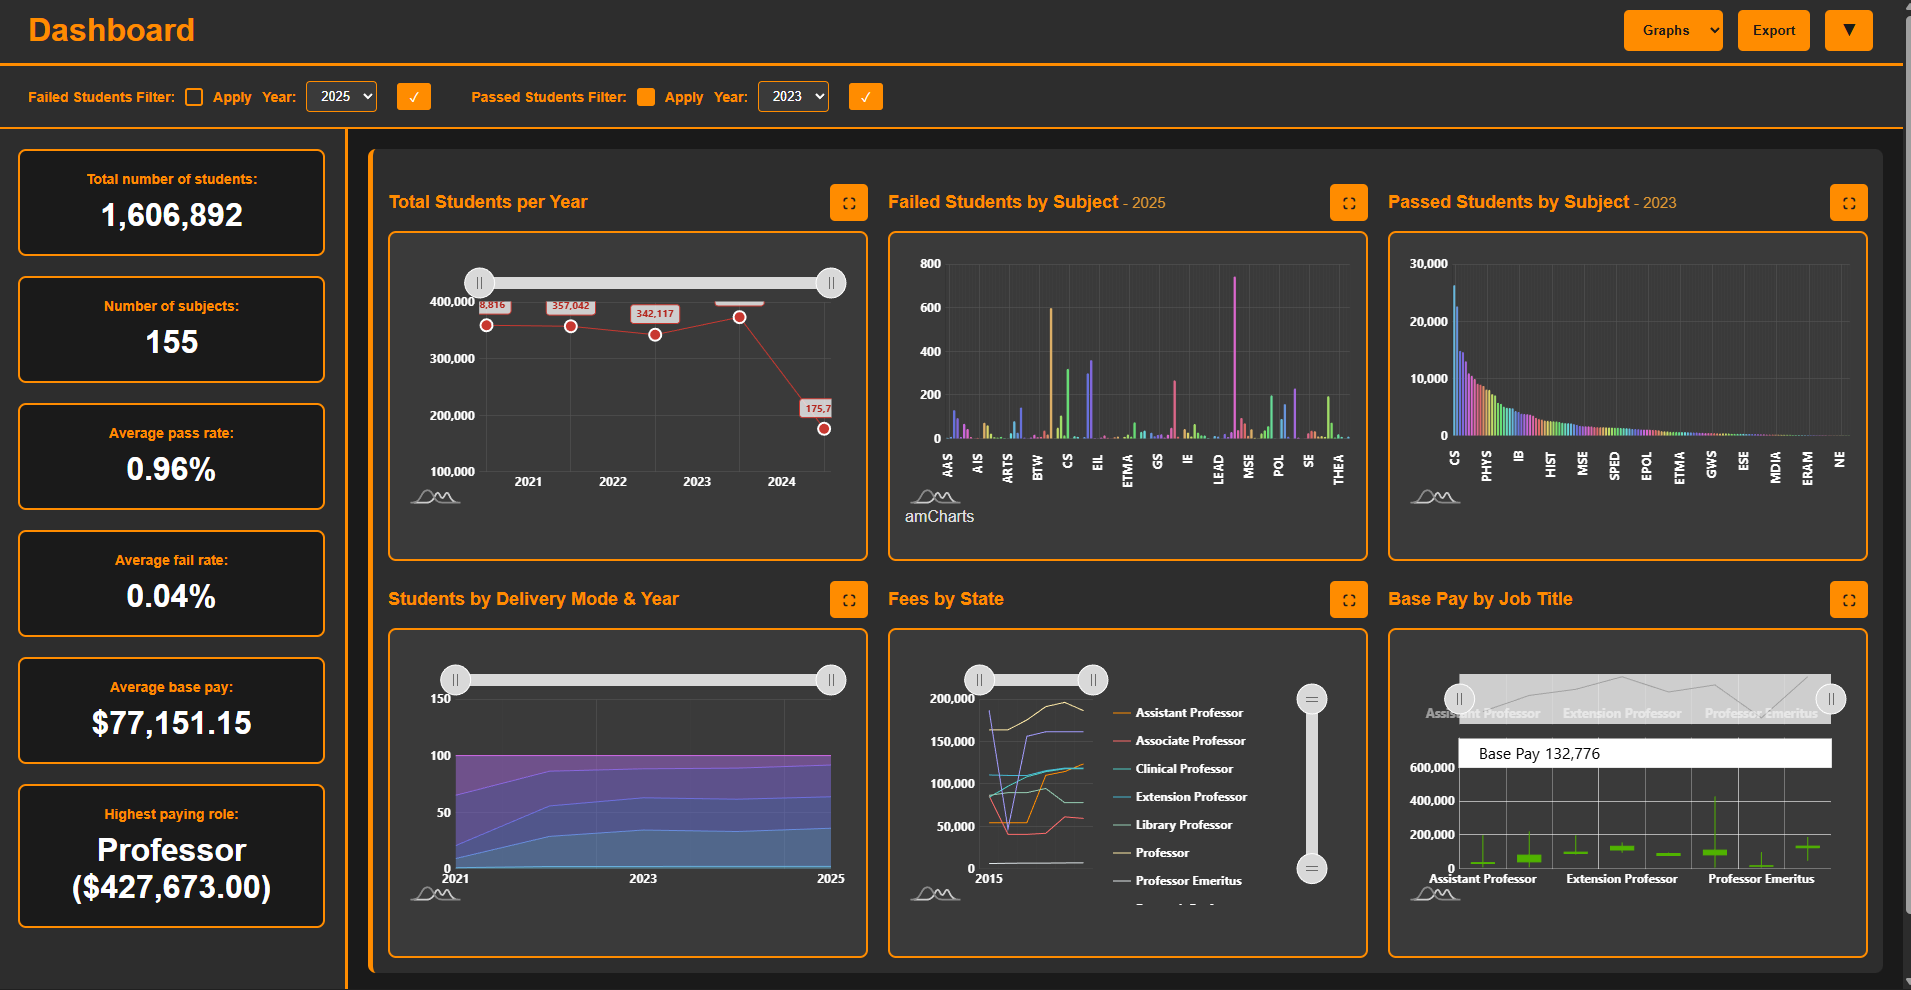The image size is (1911, 990).
Task: Open the Passed Students year dropdown (2023)
Action: [x=793, y=96]
